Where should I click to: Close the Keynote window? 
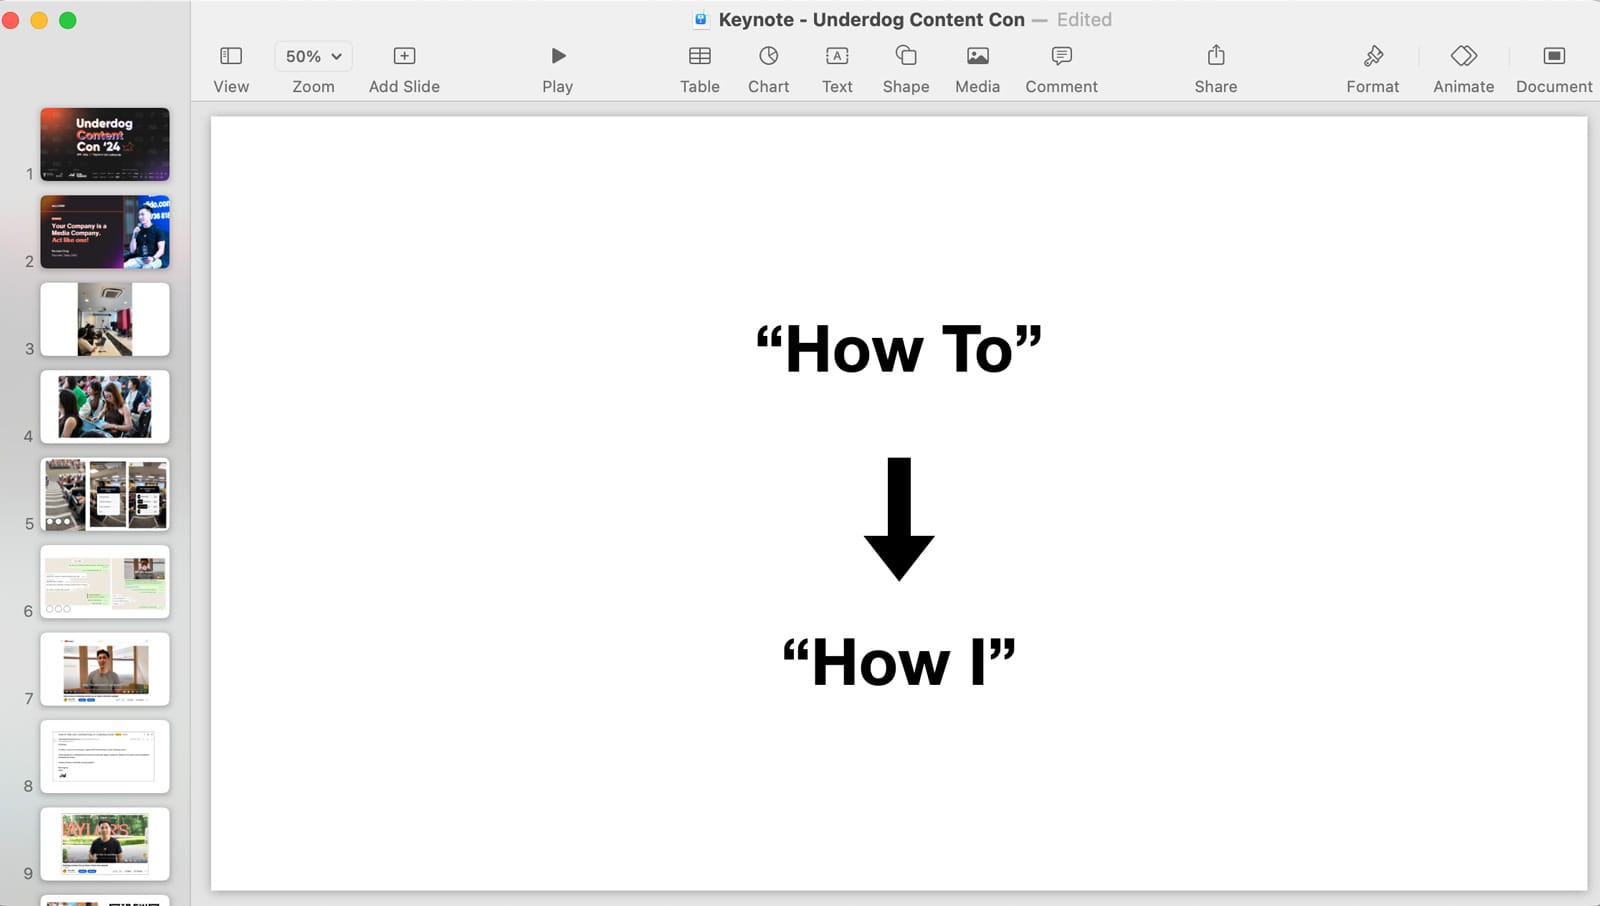point(11,20)
